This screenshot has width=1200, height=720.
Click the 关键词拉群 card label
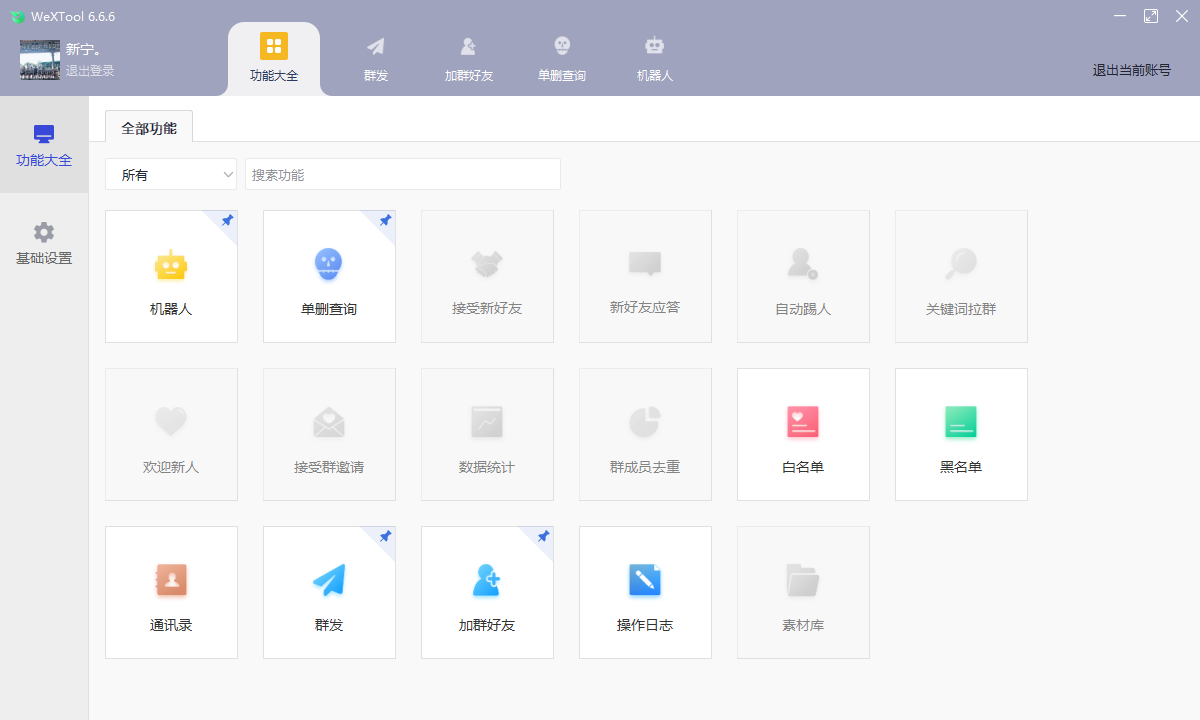point(961,309)
